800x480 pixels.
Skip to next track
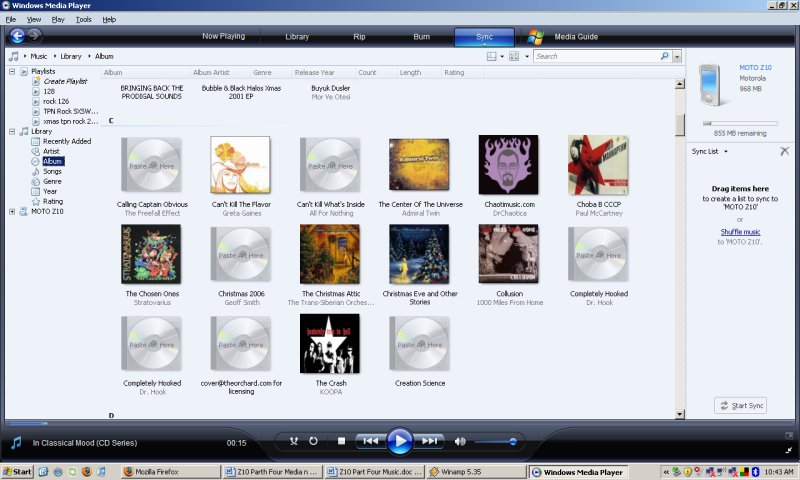coord(429,441)
